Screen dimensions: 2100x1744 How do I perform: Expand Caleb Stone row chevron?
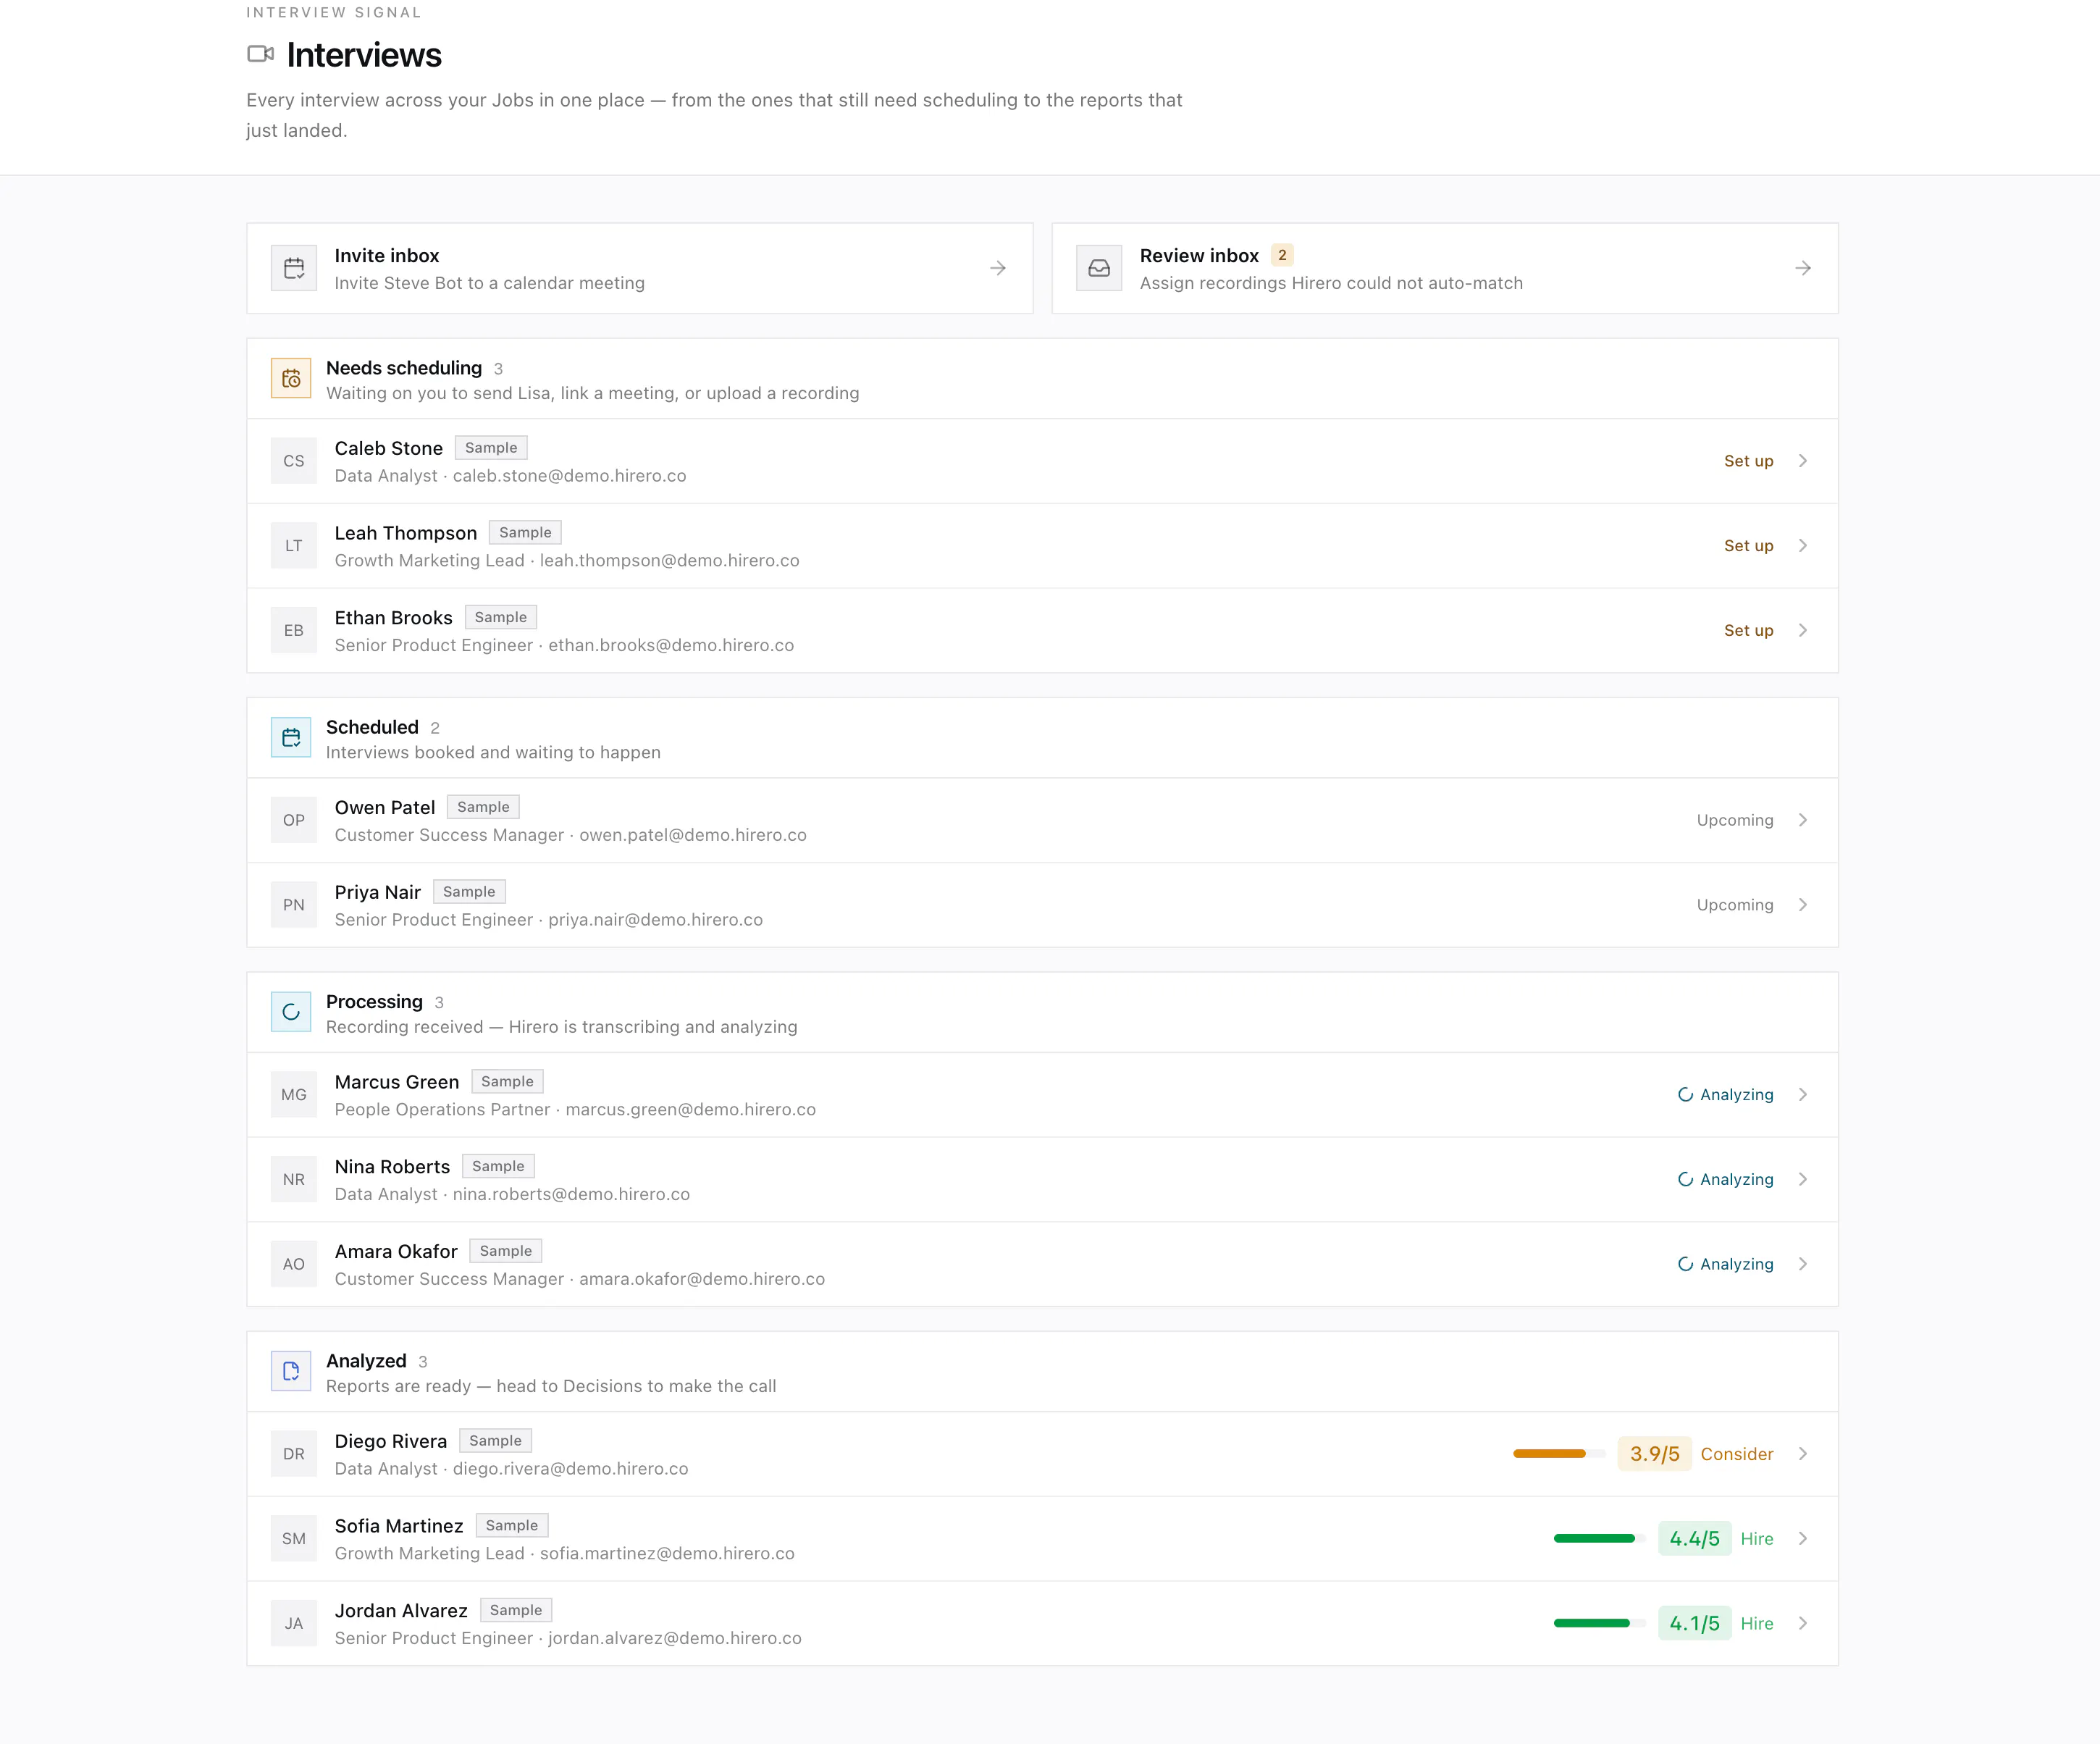pyautogui.click(x=1803, y=461)
